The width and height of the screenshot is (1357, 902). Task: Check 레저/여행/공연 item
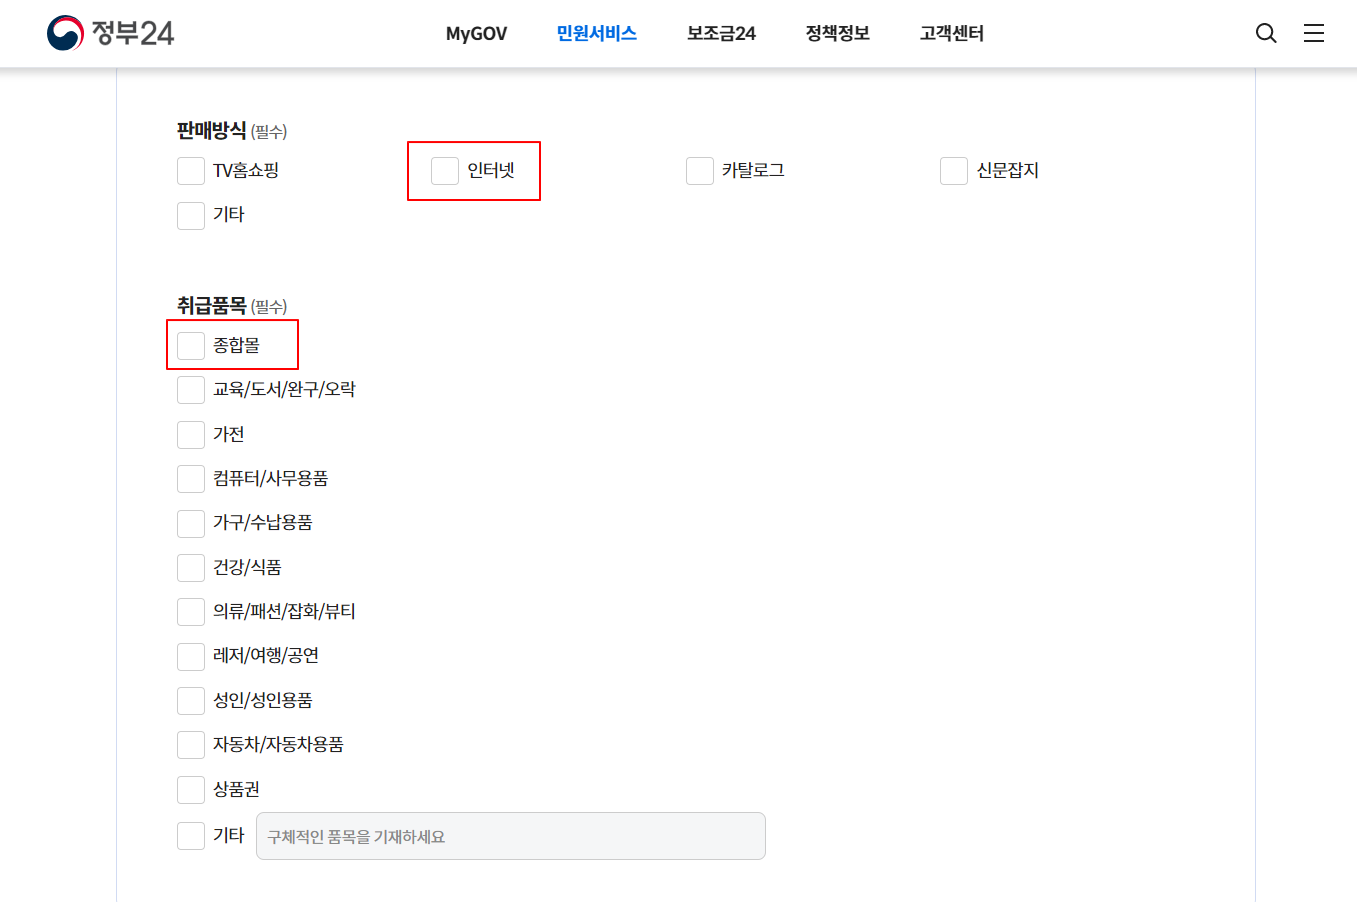pos(191,656)
